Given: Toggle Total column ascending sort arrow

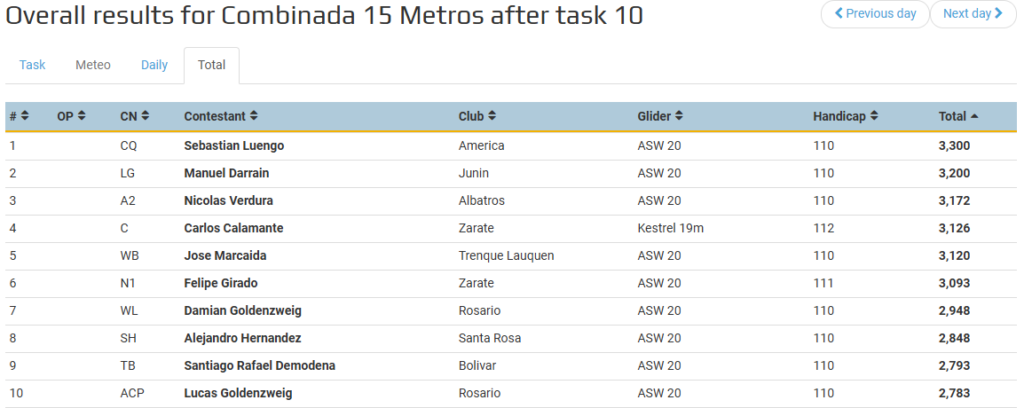Looking at the screenshot, I should pyautogui.click(x=974, y=116).
